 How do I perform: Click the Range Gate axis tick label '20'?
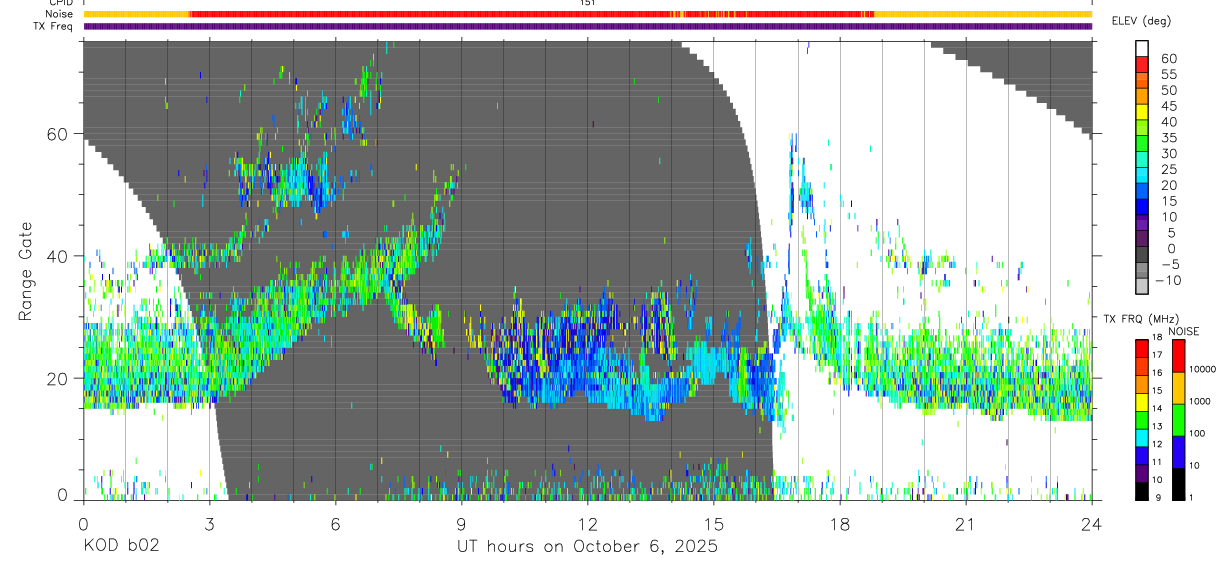click(x=58, y=378)
